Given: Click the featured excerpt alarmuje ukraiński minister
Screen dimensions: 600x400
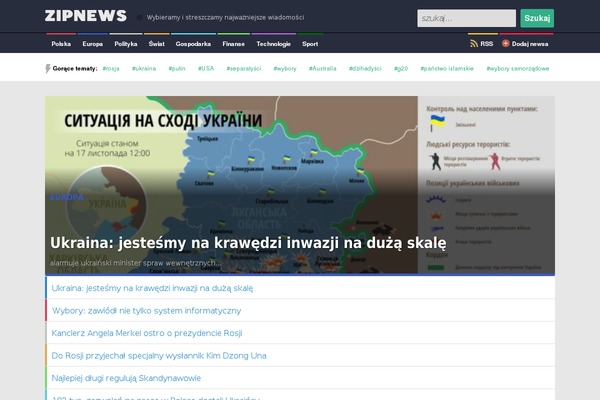Looking at the screenshot, I should coord(135,263).
